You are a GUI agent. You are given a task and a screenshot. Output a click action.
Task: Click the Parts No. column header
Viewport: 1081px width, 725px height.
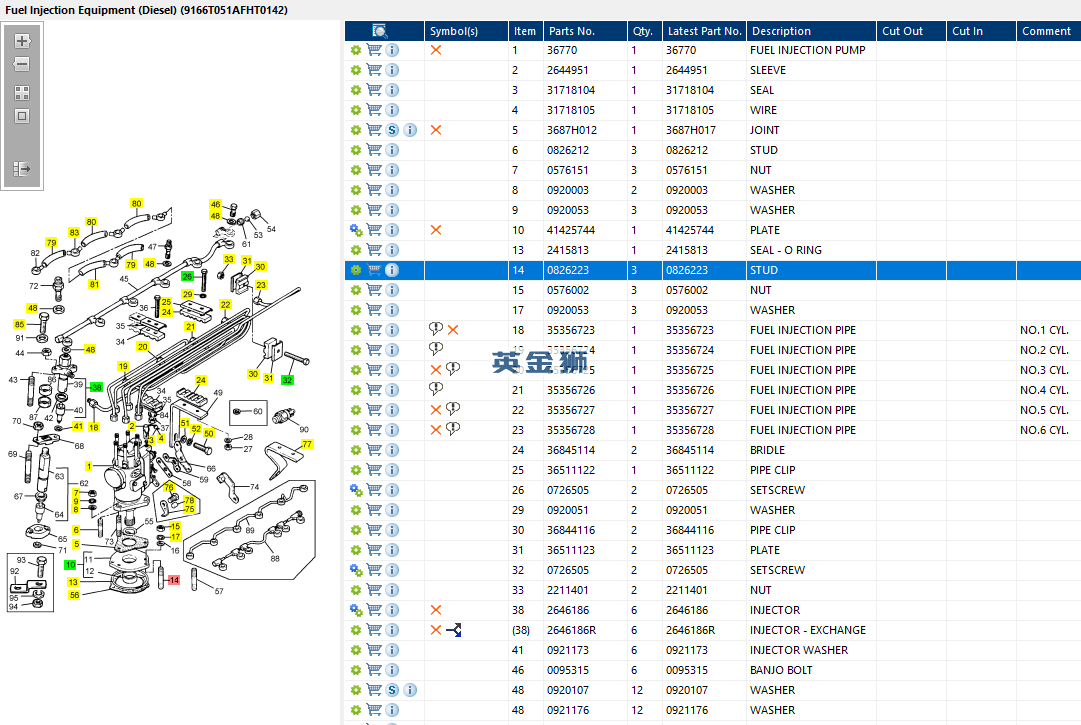(x=585, y=31)
